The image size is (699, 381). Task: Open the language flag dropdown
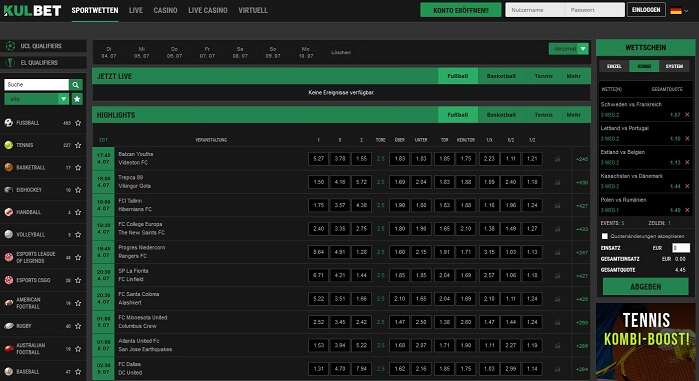point(679,11)
